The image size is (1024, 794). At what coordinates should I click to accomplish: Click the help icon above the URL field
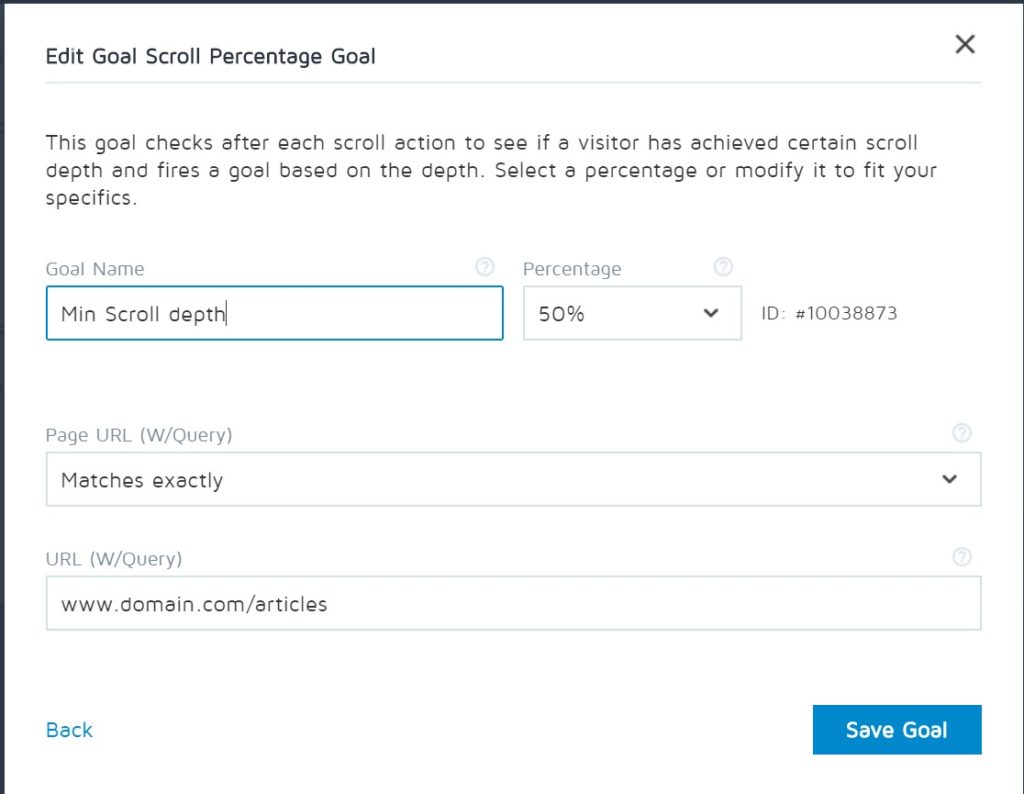point(962,557)
